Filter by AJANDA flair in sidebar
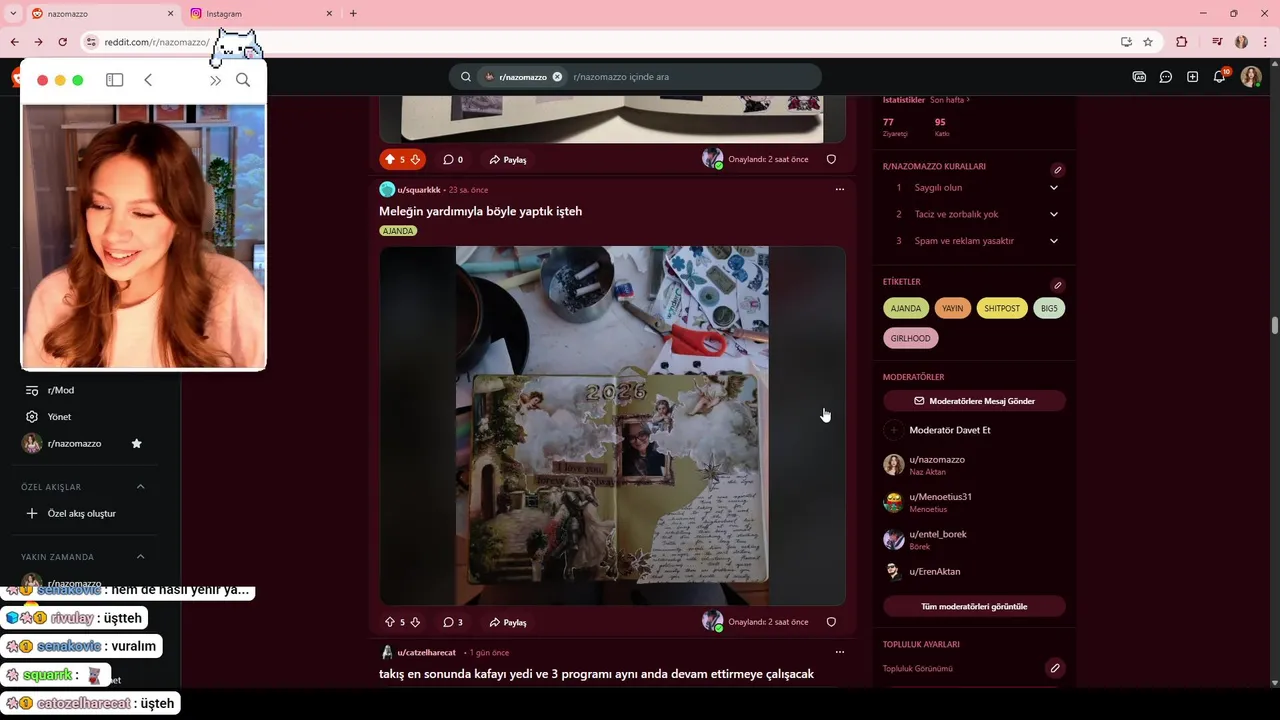Viewport: 1280px width, 720px height. click(x=906, y=308)
